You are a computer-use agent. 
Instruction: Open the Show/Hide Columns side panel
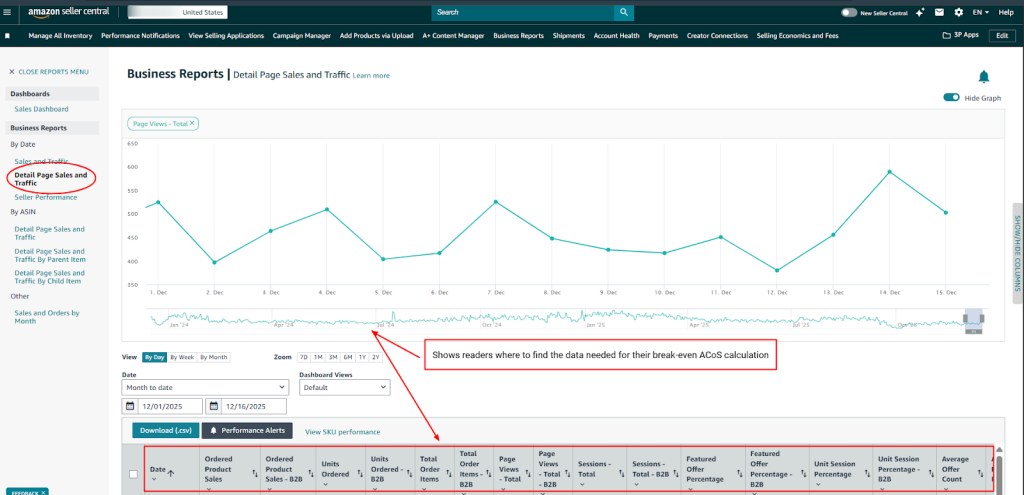tap(1017, 253)
